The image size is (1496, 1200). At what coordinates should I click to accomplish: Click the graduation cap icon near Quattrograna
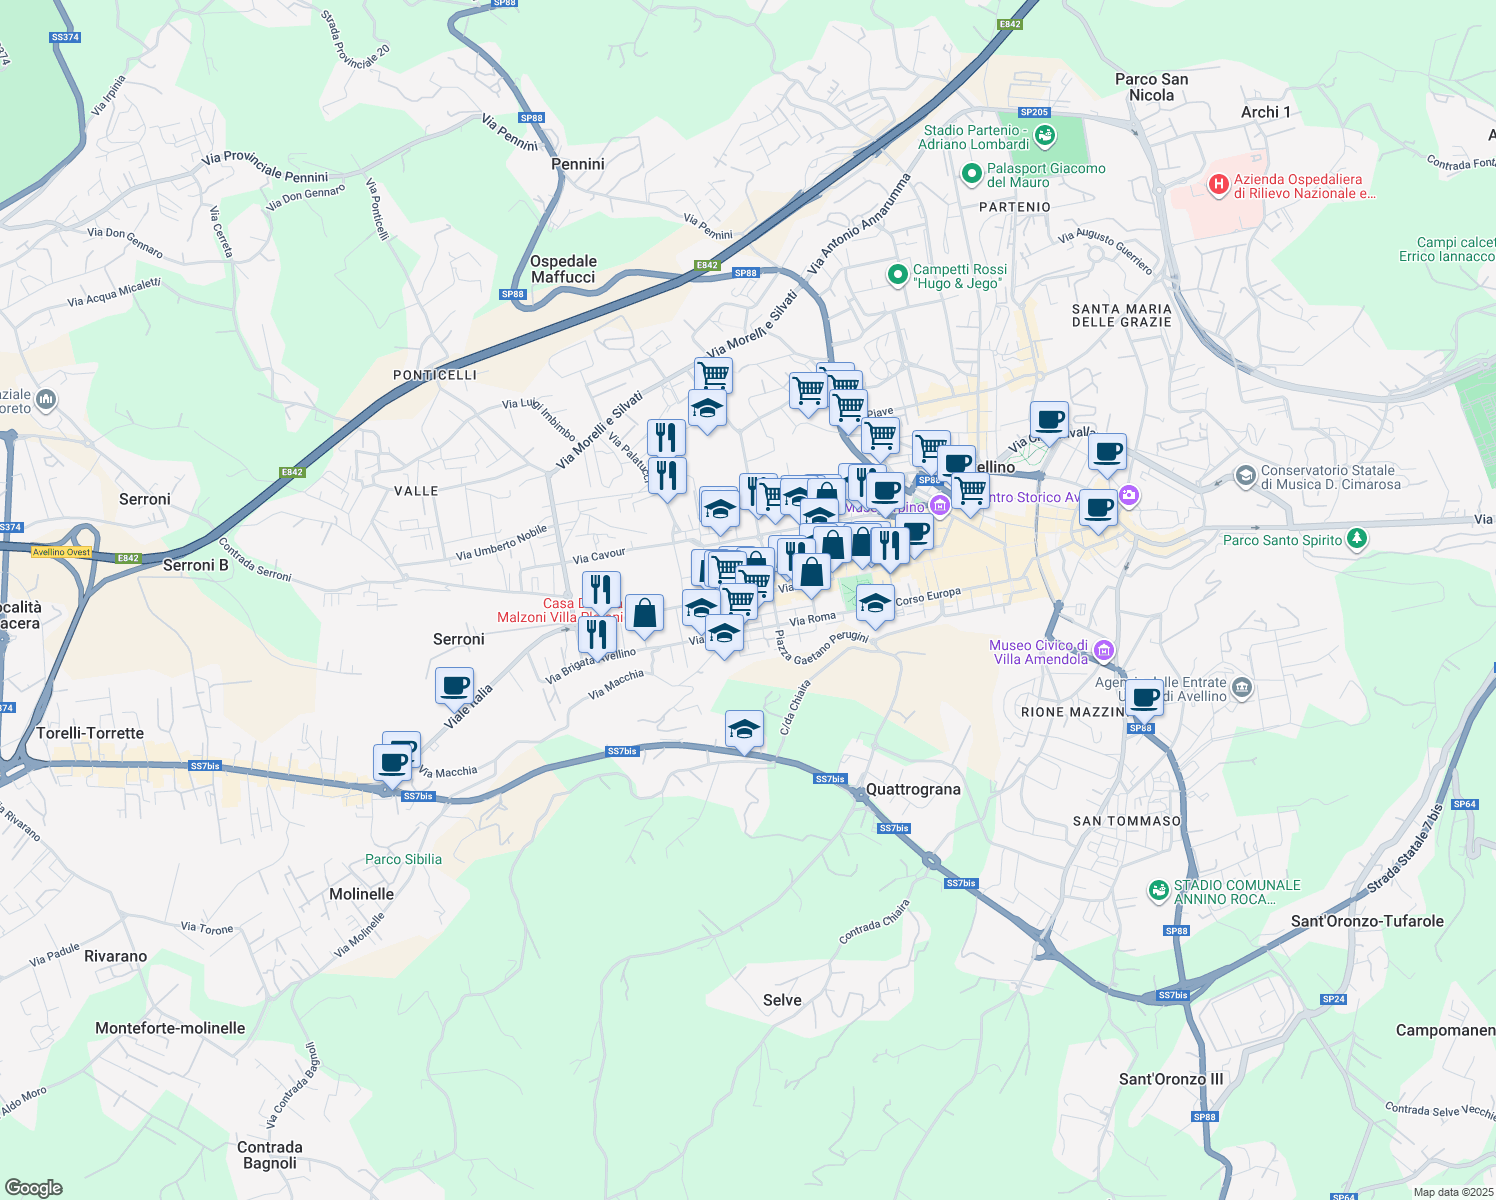click(744, 730)
